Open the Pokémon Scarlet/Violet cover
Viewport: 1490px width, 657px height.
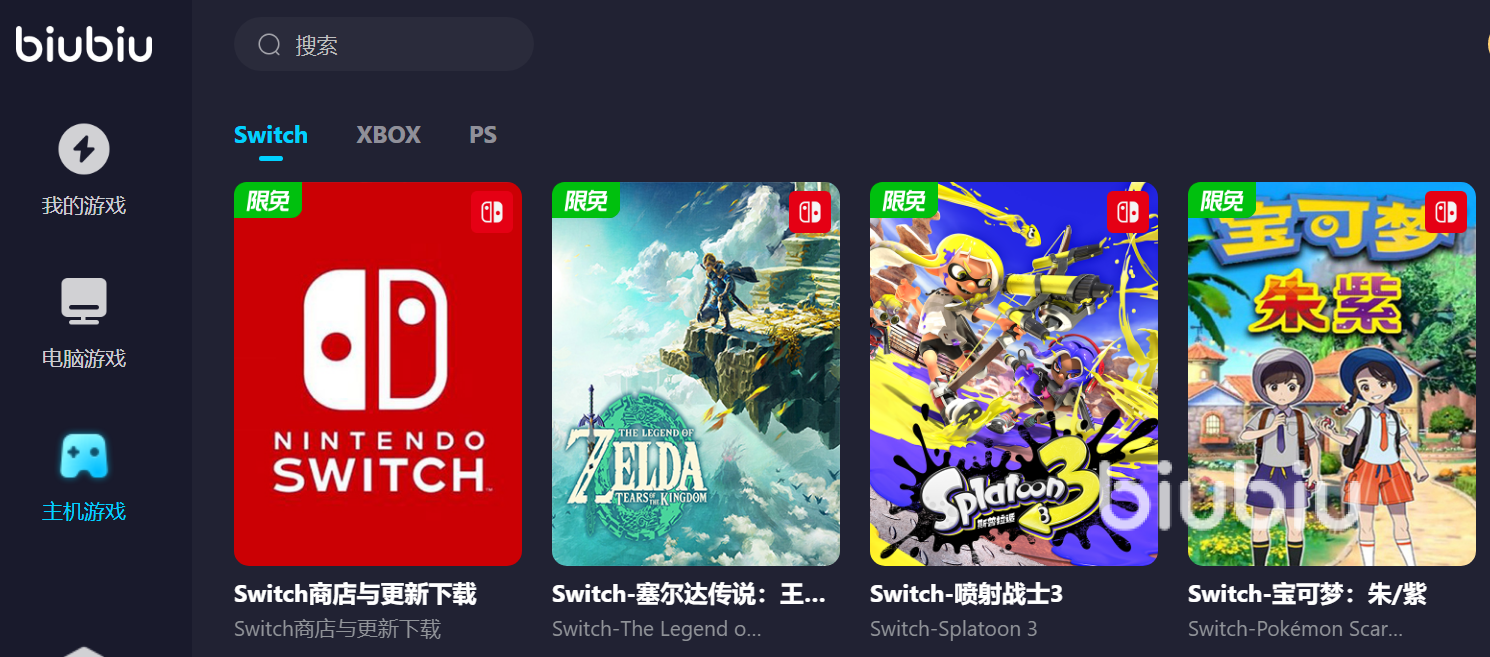(x=1332, y=374)
